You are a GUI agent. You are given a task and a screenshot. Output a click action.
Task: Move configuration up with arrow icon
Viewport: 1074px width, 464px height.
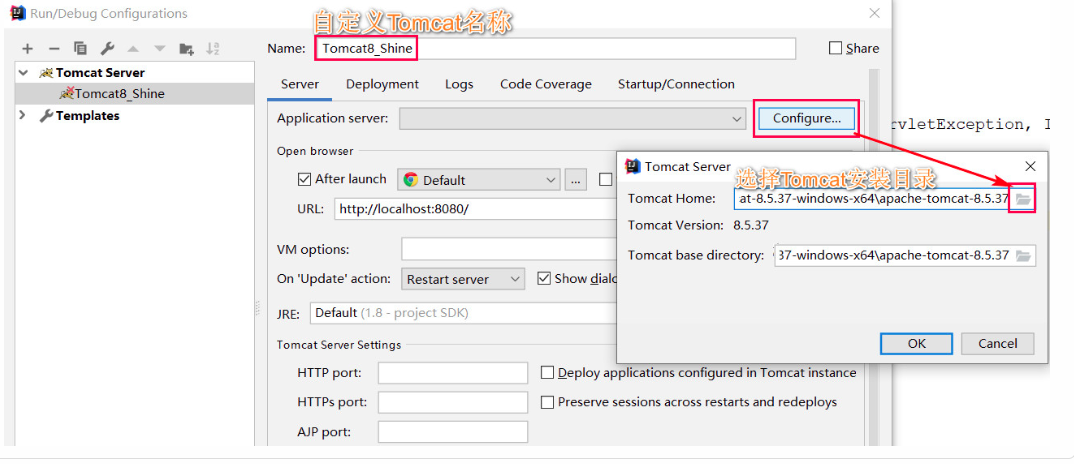[x=133, y=49]
